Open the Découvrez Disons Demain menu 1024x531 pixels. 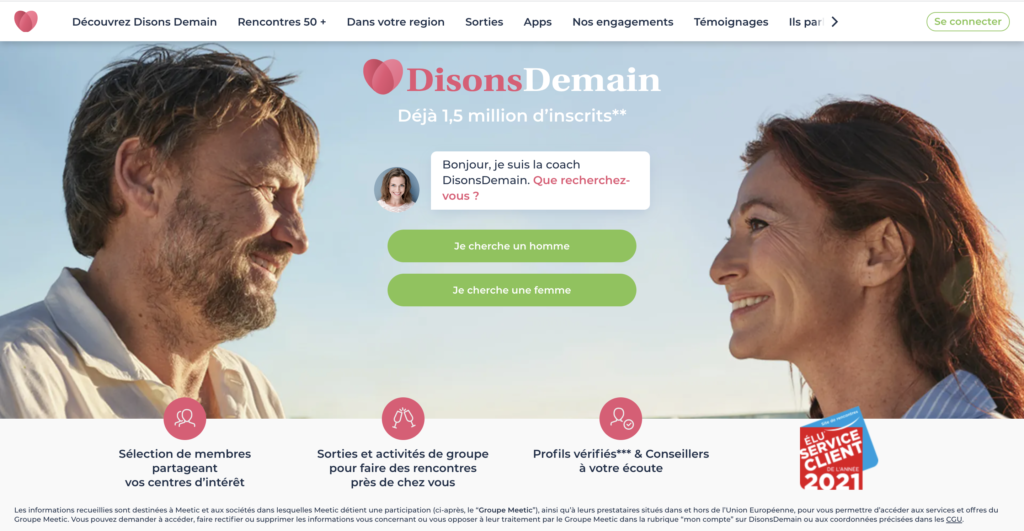144,22
